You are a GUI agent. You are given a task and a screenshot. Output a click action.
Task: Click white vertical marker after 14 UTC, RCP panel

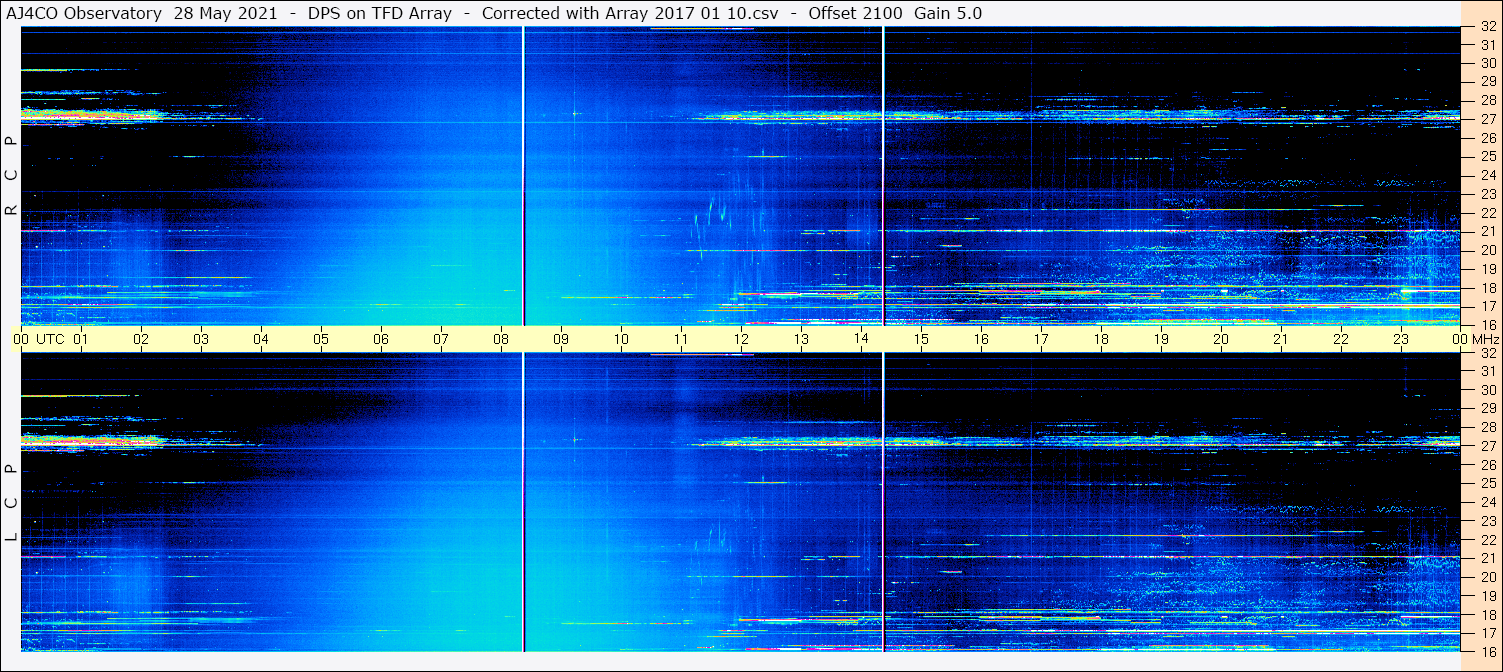tap(883, 176)
